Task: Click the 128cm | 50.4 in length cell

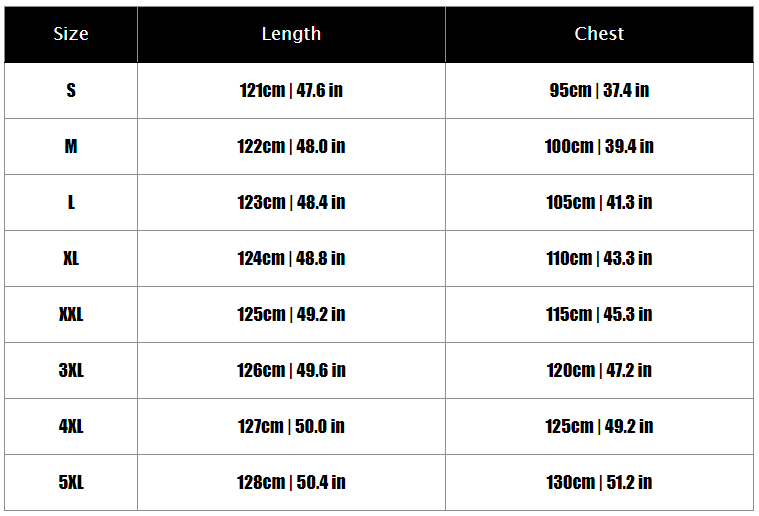Action: click(291, 483)
